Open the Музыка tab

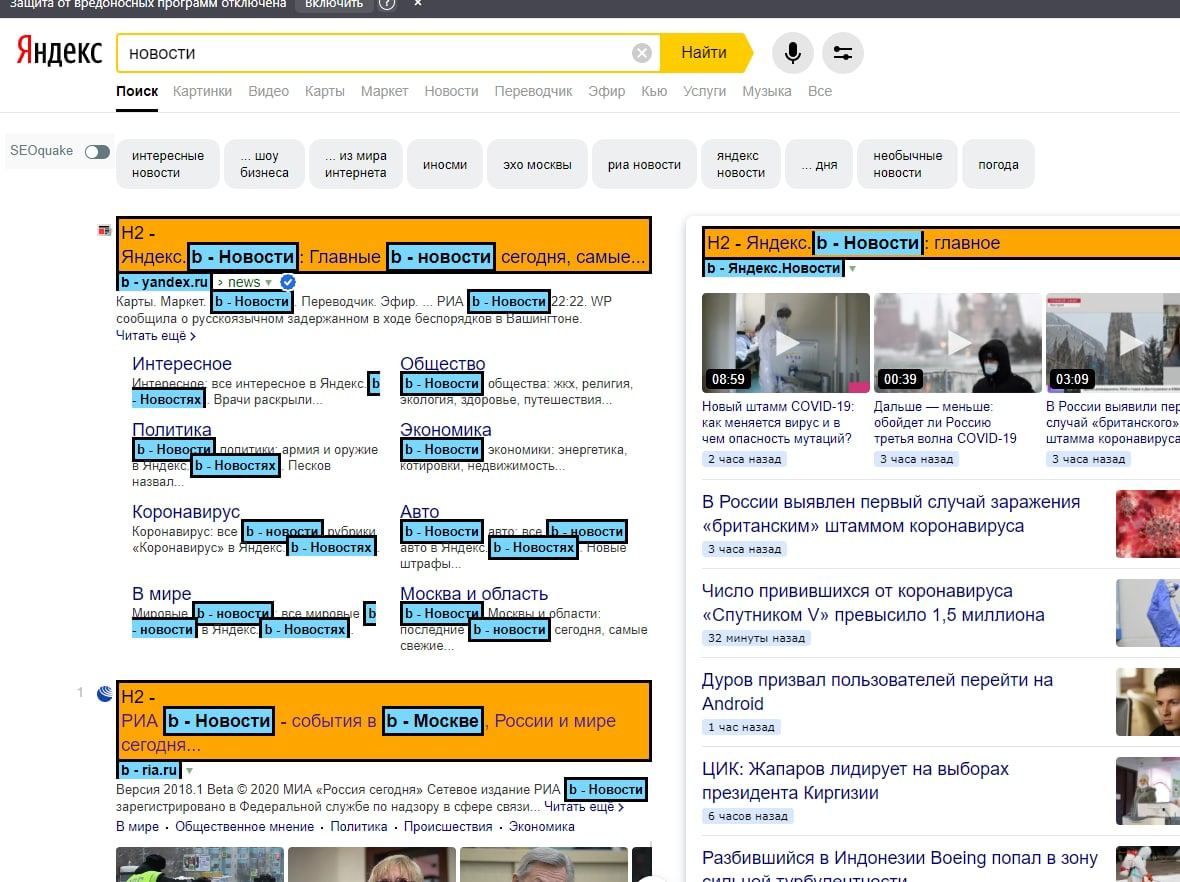(x=767, y=91)
